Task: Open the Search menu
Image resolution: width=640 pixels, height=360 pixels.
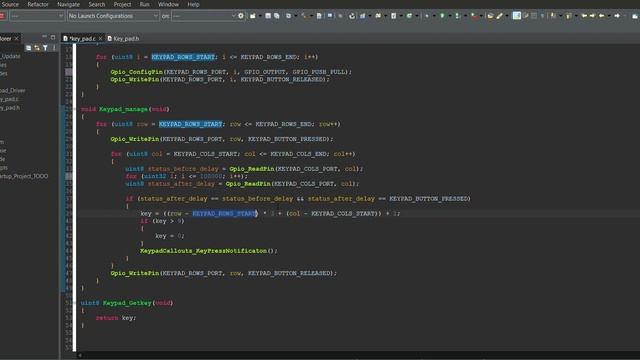Action: [97, 4]
